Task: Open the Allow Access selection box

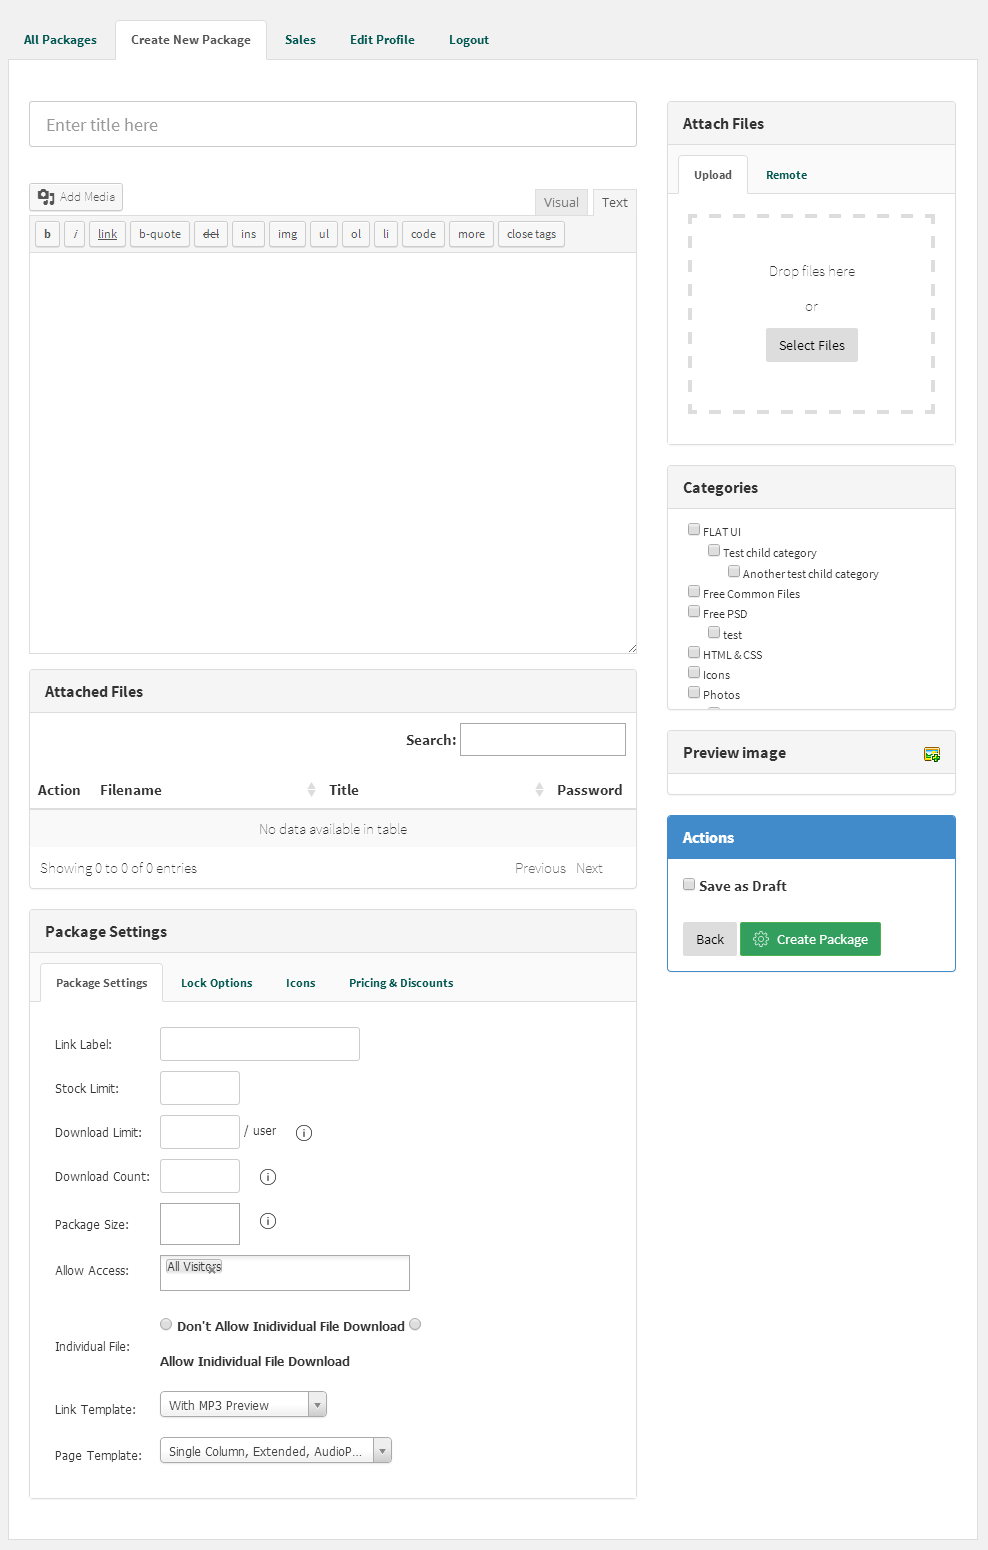Action: (285, 1273)
